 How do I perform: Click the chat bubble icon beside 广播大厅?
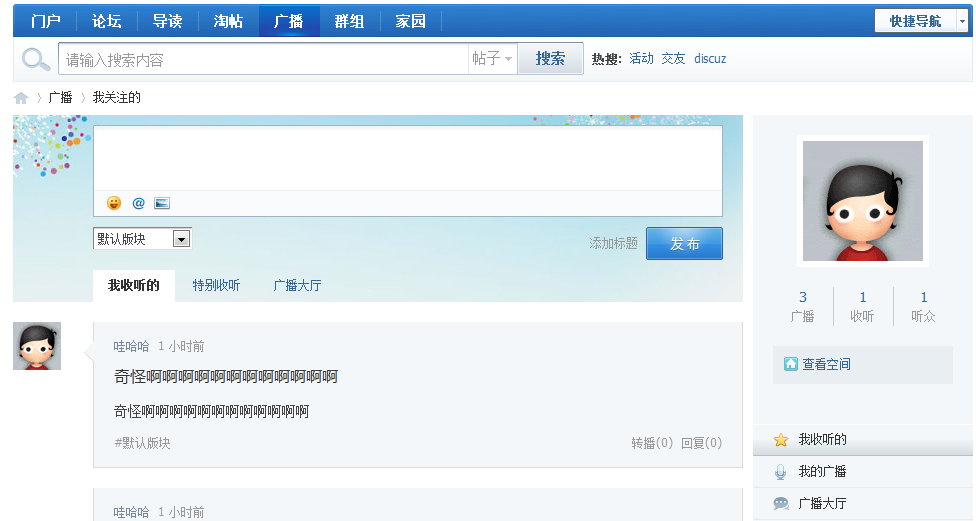781,504
